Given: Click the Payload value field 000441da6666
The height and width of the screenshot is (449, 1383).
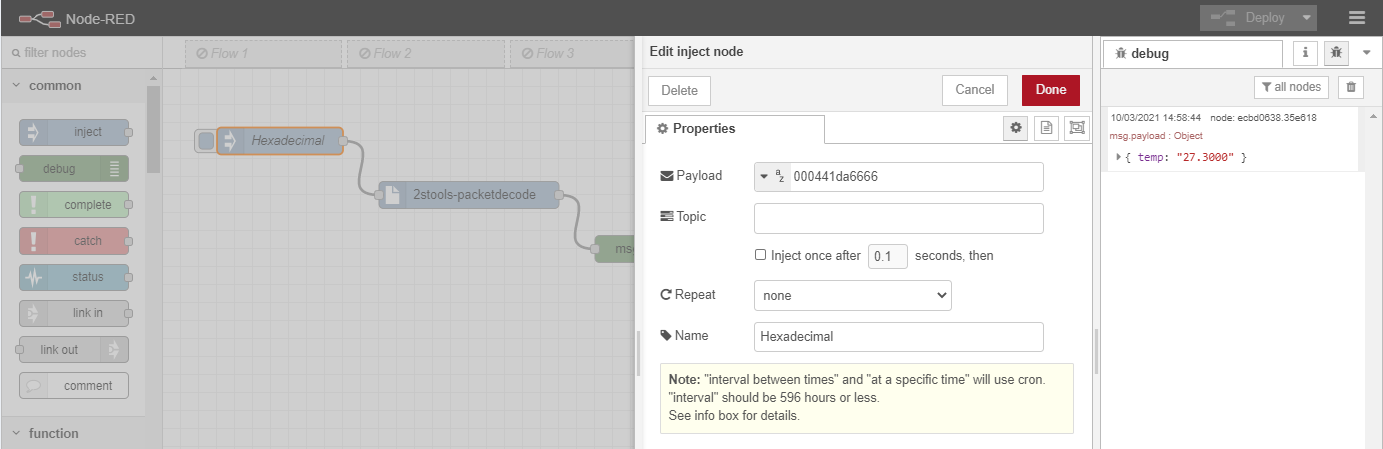Looking at the screenshot, I should coord(915,177).
